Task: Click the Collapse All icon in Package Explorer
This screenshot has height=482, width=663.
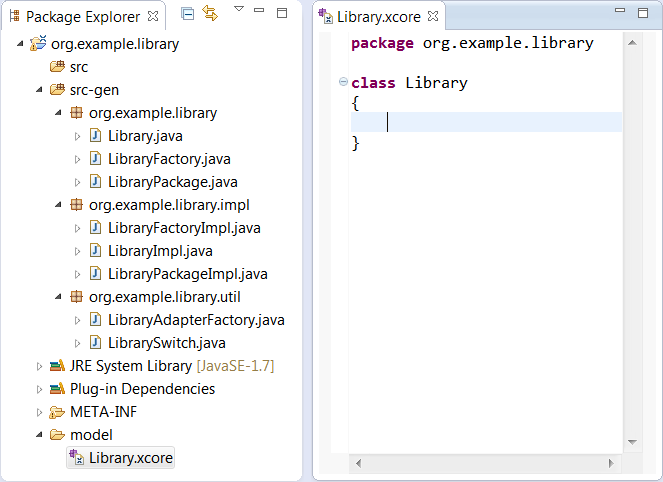Action: point(187,14)
